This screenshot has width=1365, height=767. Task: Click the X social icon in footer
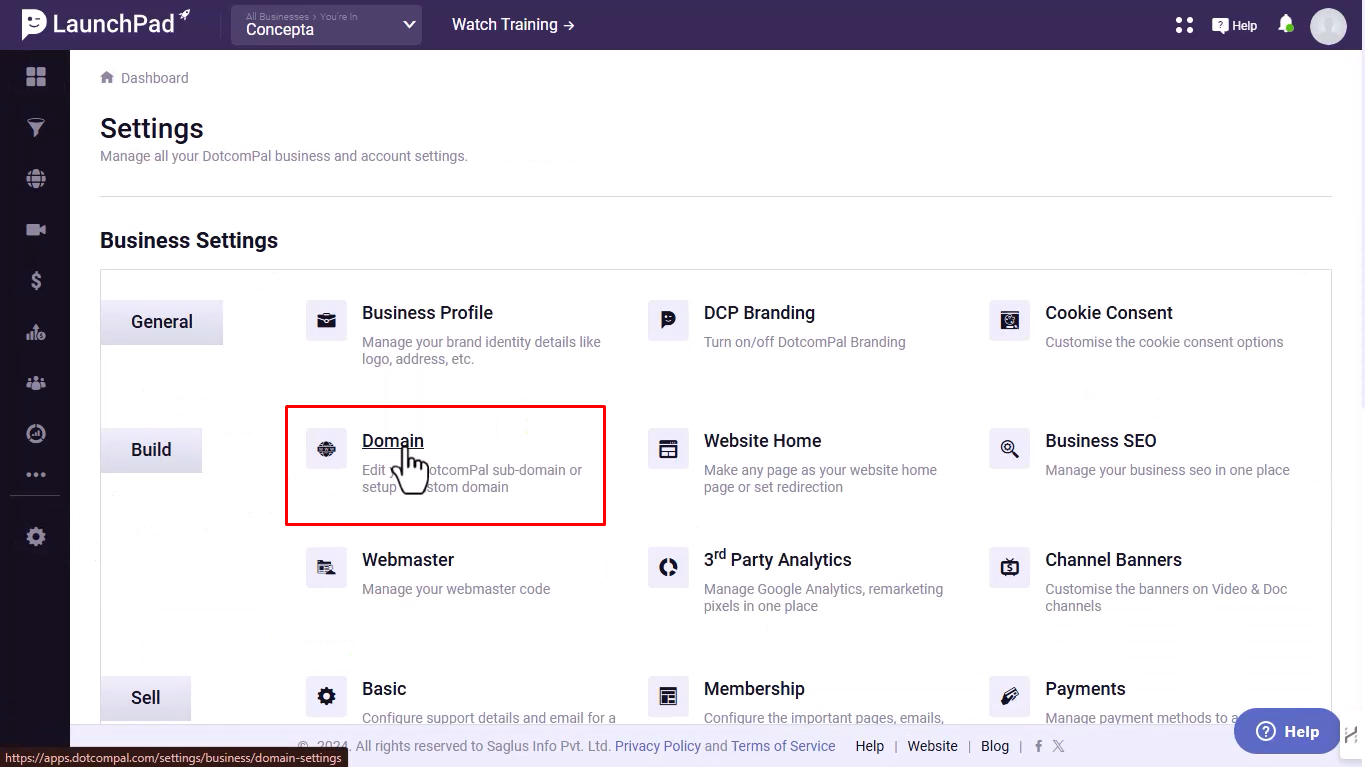pyautogui.click(x=1058, y=746)
